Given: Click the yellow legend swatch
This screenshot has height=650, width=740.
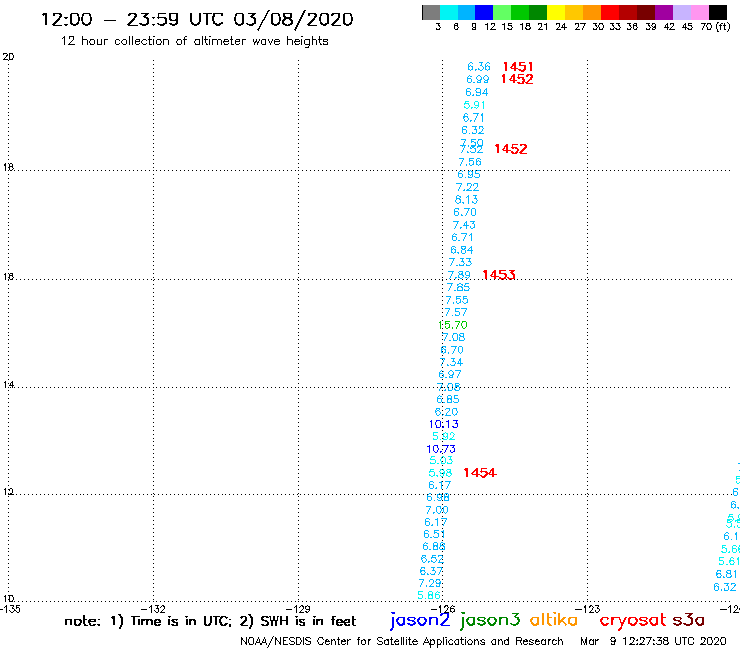Looking at the screenshot, I should [x=556, y=12].
